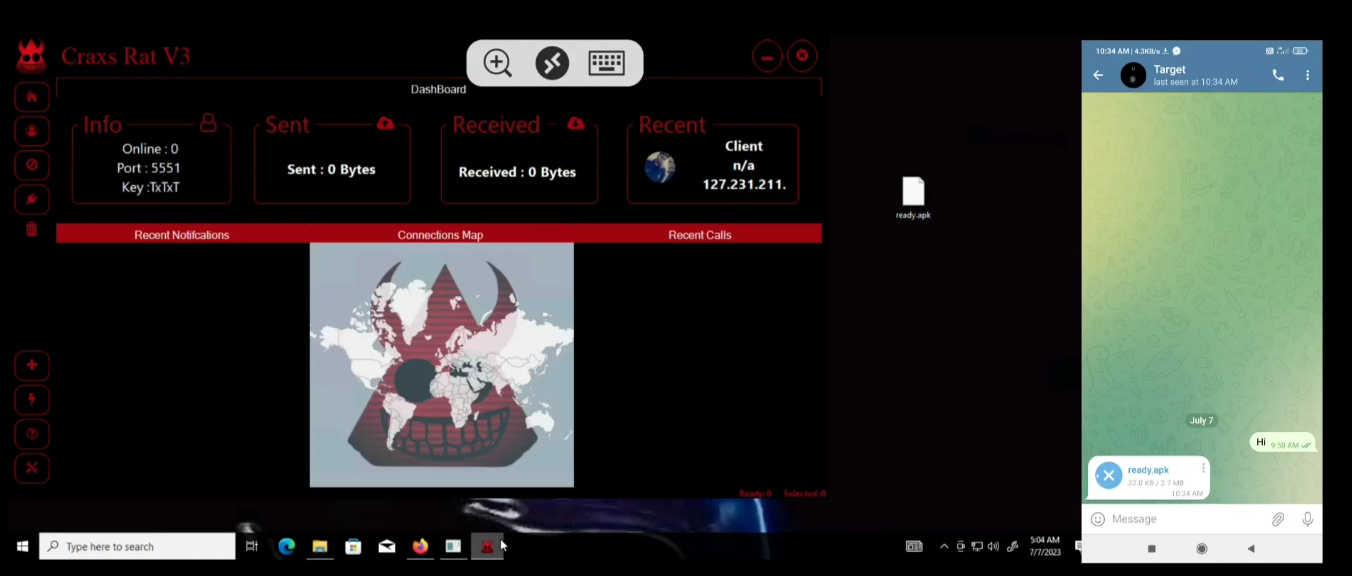Open the Home sidebar icon in Craxs Rat
1352x576 pixels.
pyautogui.click(x=32, y=97)
